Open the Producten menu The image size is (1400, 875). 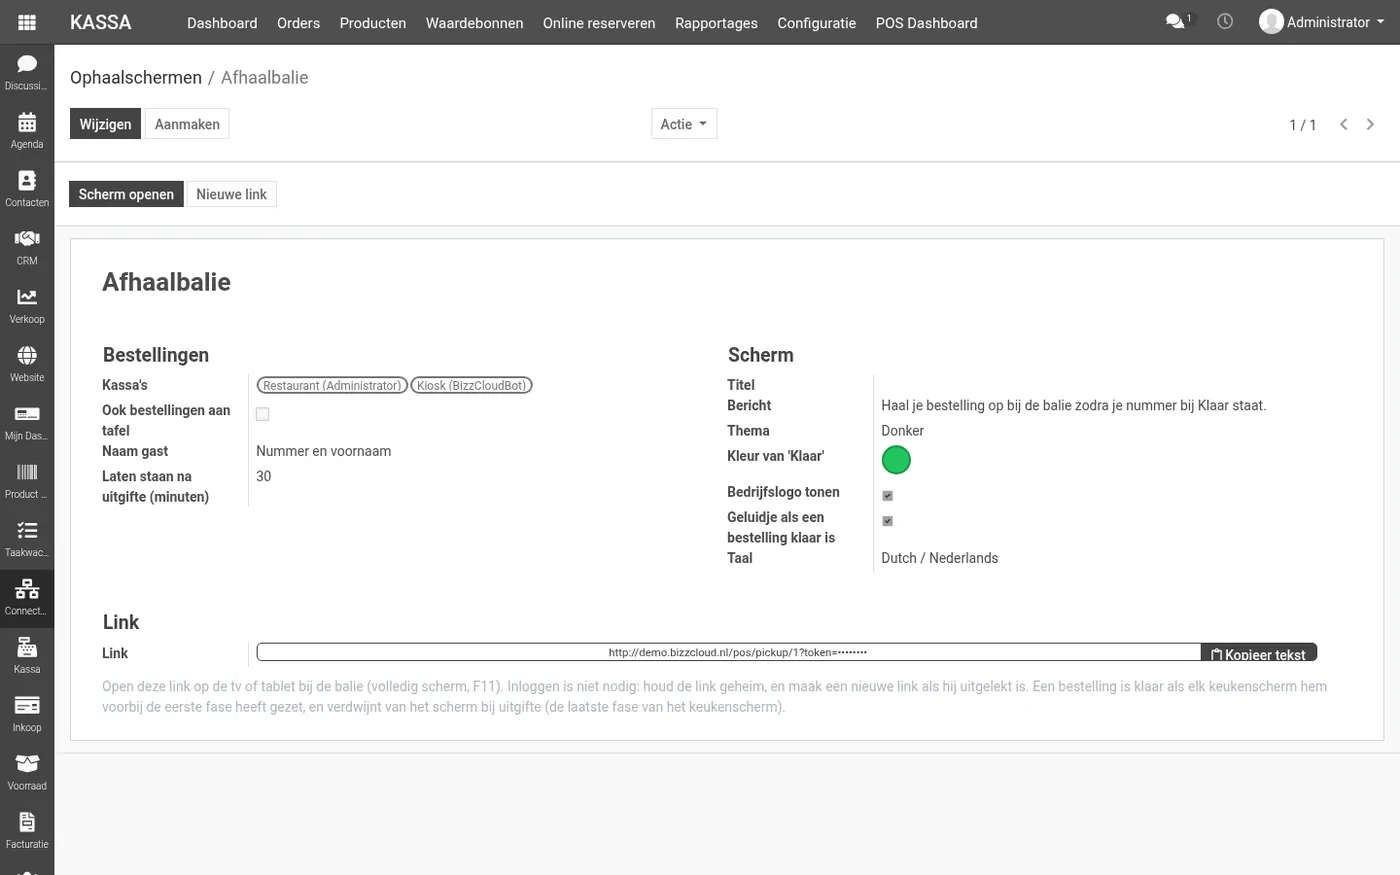[373, 22]
